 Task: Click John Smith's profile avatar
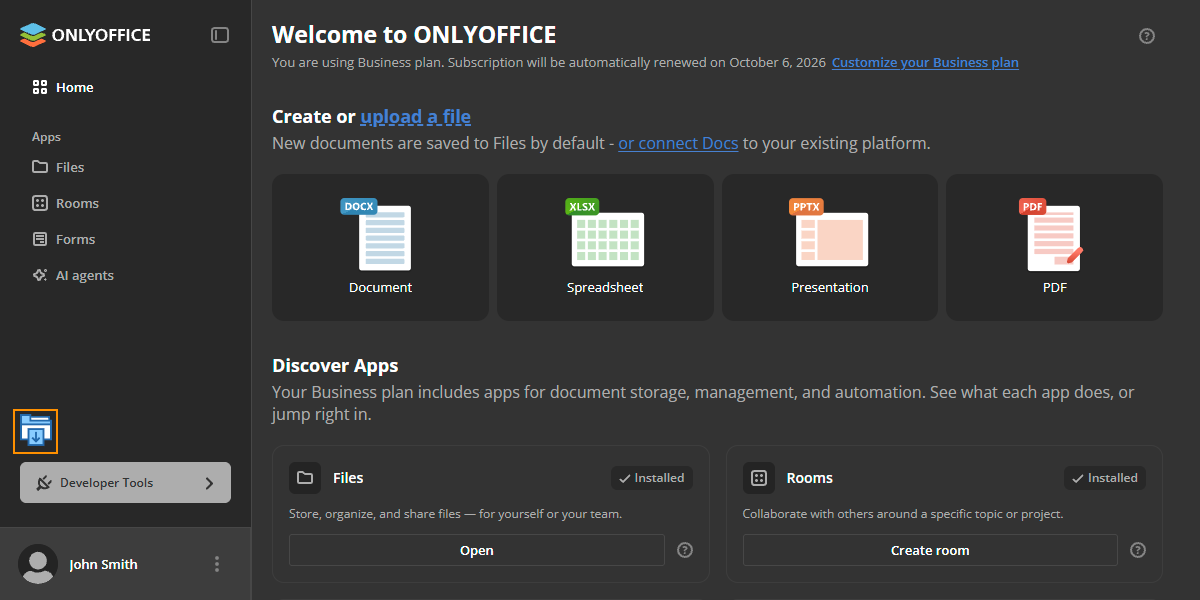point(38,564)
